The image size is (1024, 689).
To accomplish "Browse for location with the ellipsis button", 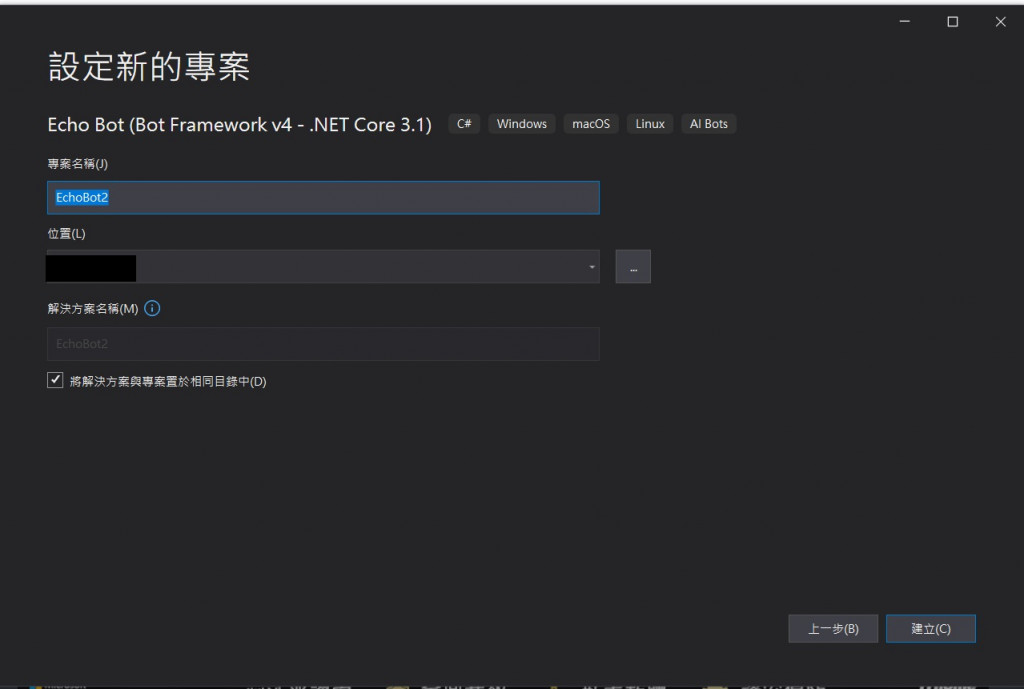I will coord(633,267).
